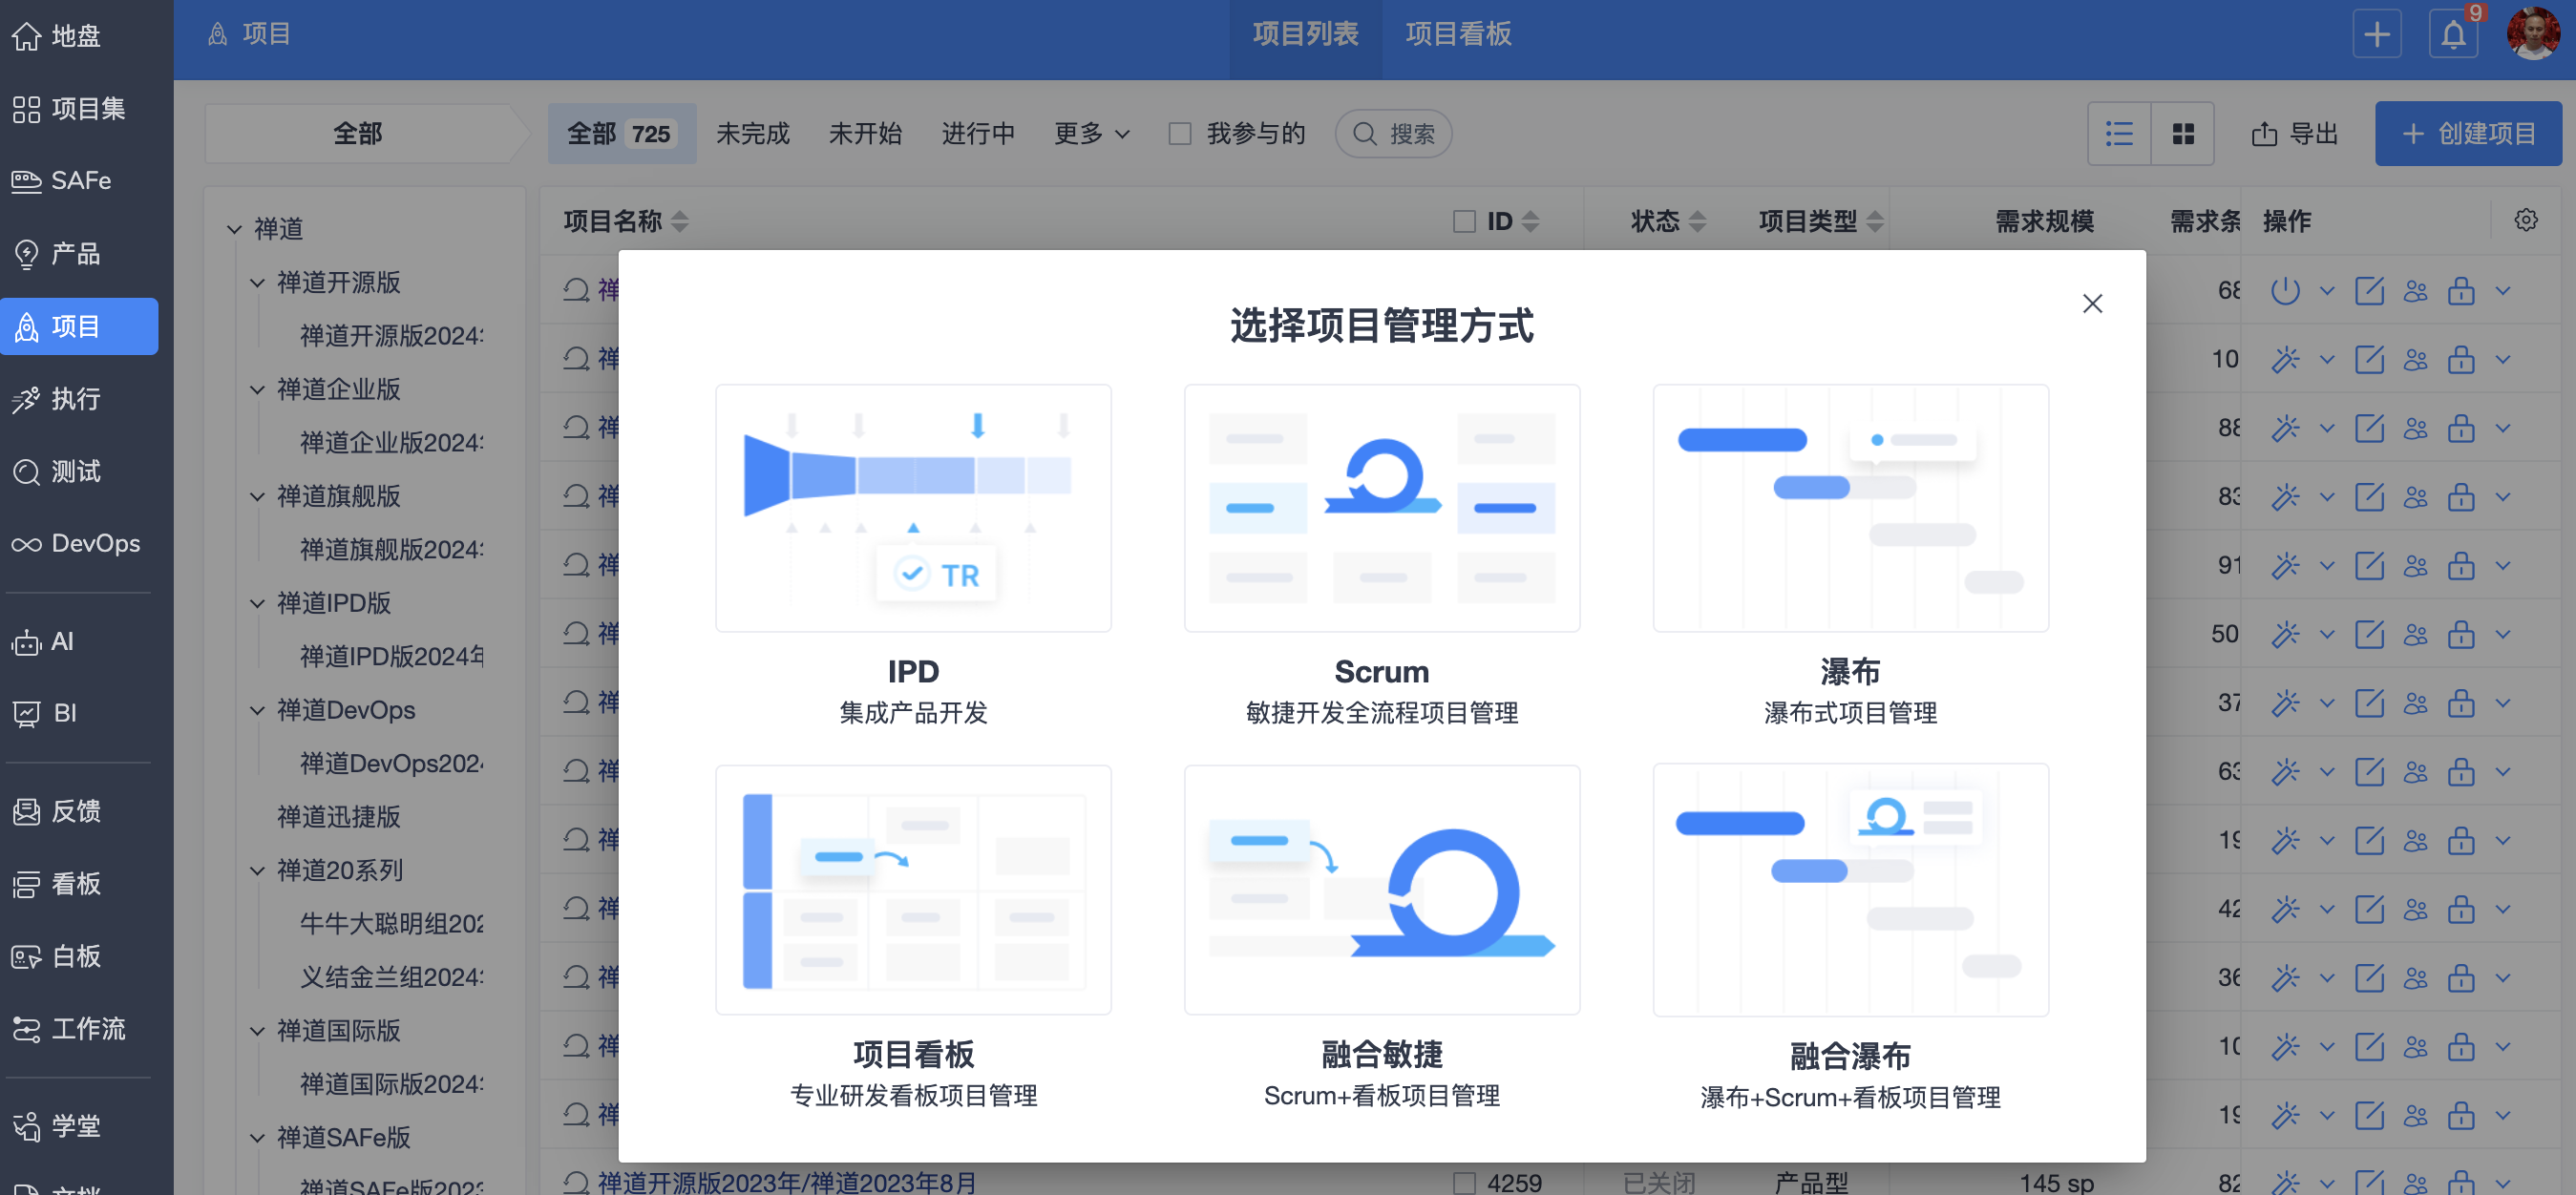
Task: Open table column settings gear icon
Action: pyautogui.click(x=2525, y=221)
